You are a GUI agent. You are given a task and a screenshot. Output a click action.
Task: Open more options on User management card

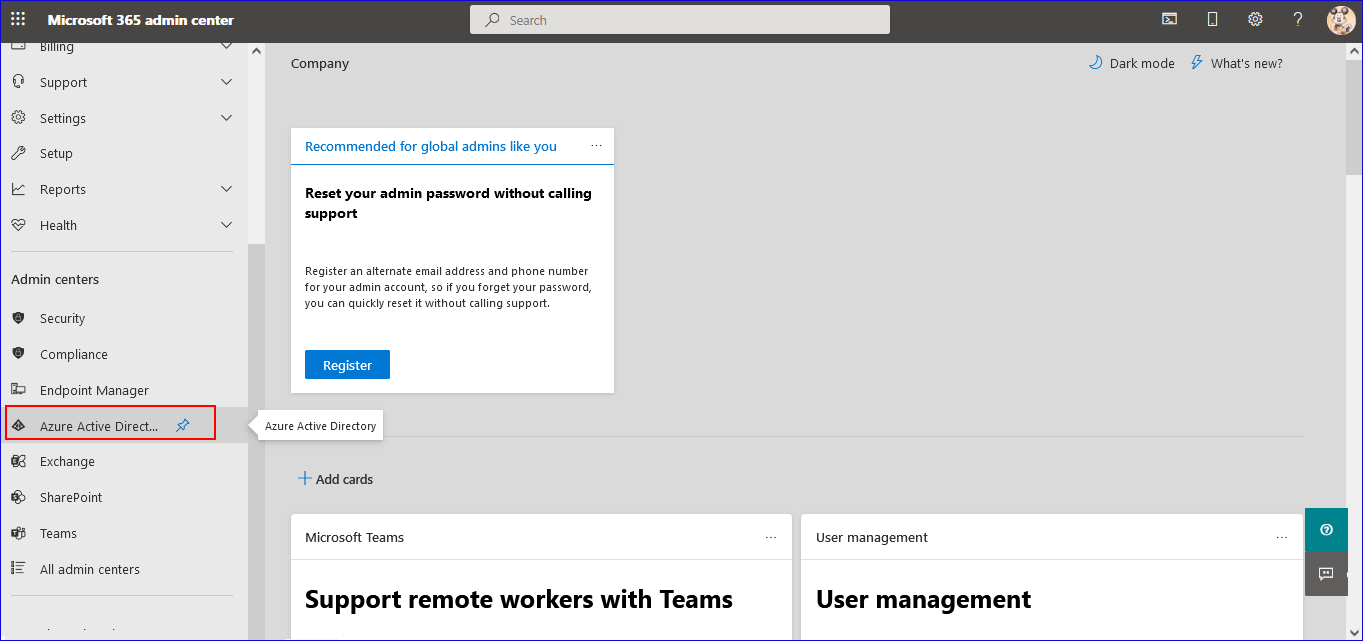point(1282,537)
